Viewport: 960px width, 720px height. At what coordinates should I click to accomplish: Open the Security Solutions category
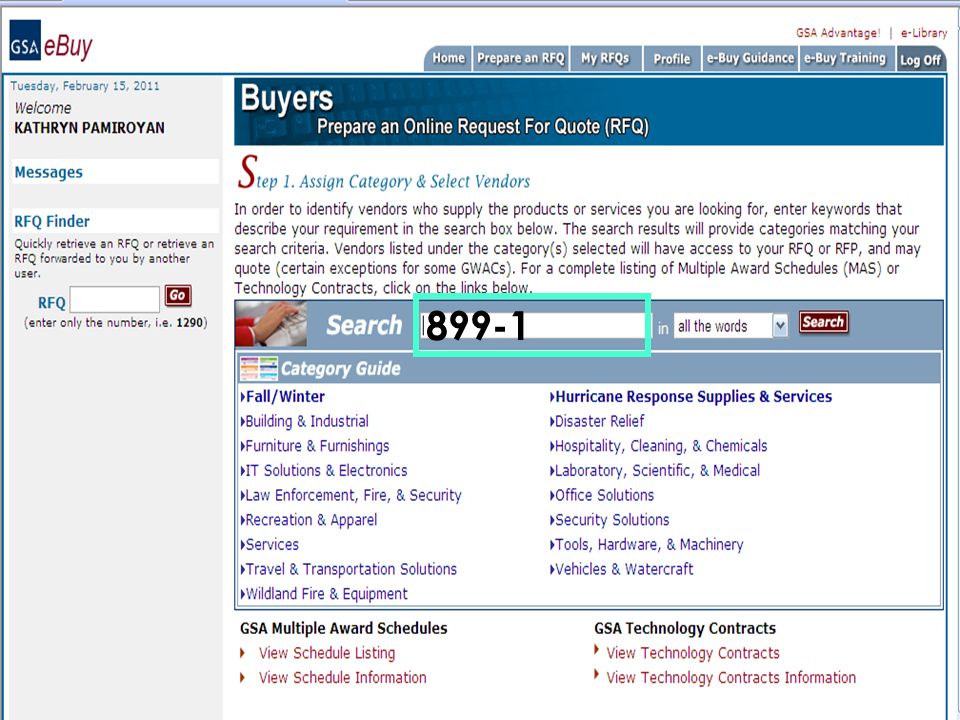[610, 520]
